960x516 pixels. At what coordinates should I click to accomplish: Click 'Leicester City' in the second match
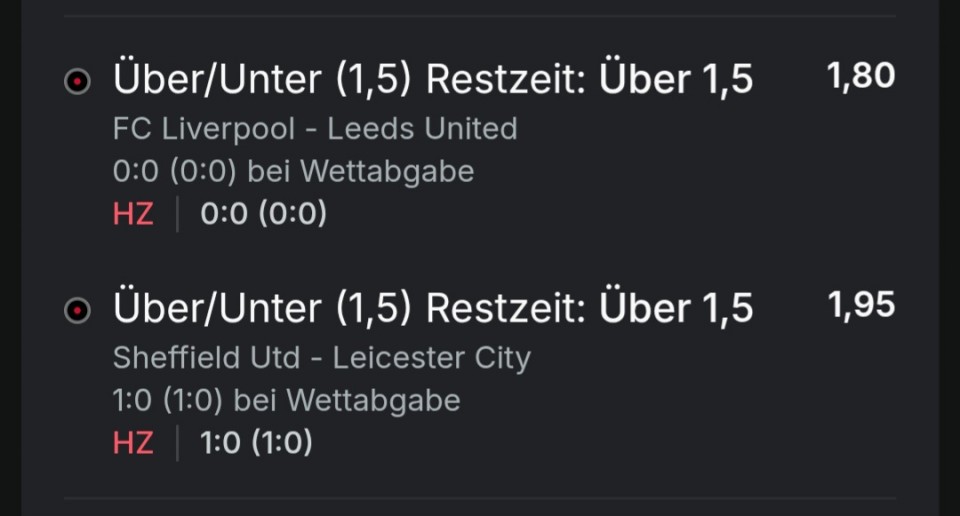click(x=431, y=358)
